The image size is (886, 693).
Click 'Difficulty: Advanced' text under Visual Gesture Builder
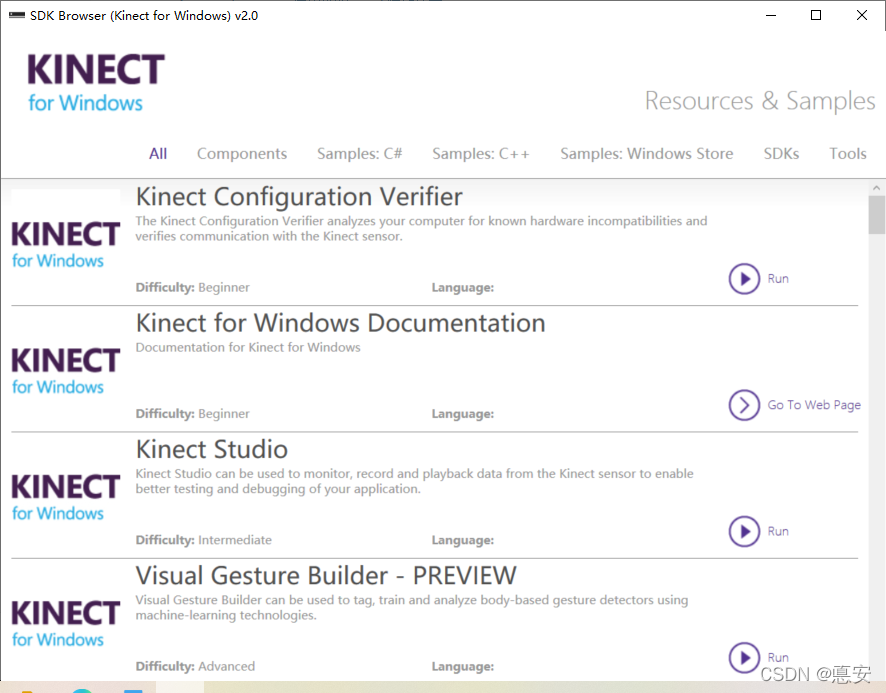(x=195, y=666)
